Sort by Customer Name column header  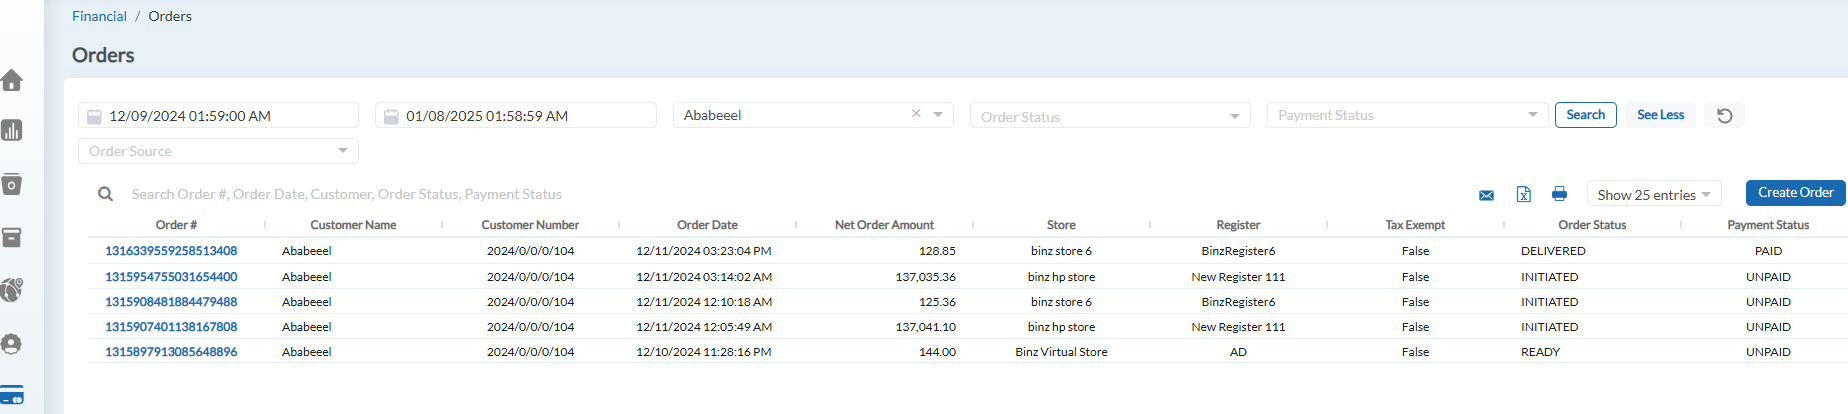pyautogui.click(x=353, y=225)
